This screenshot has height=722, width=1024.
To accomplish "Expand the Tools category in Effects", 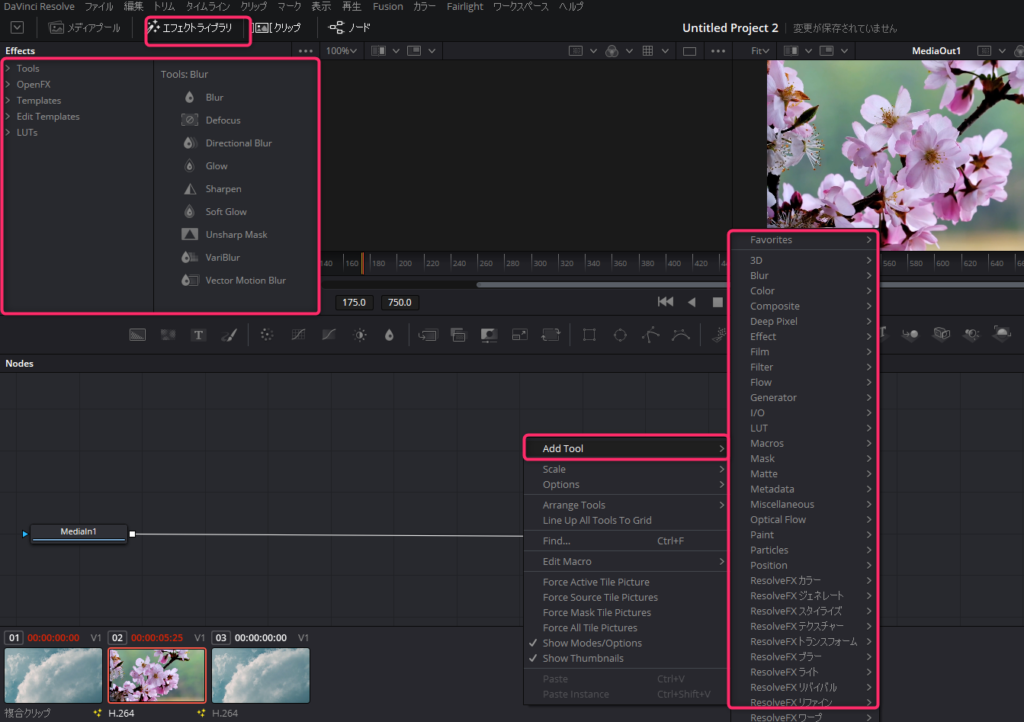I will point(8,68).
